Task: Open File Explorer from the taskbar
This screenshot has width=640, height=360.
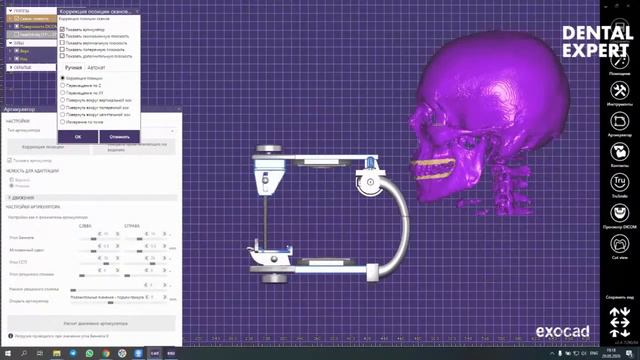Action: click(x=56, y=353)
